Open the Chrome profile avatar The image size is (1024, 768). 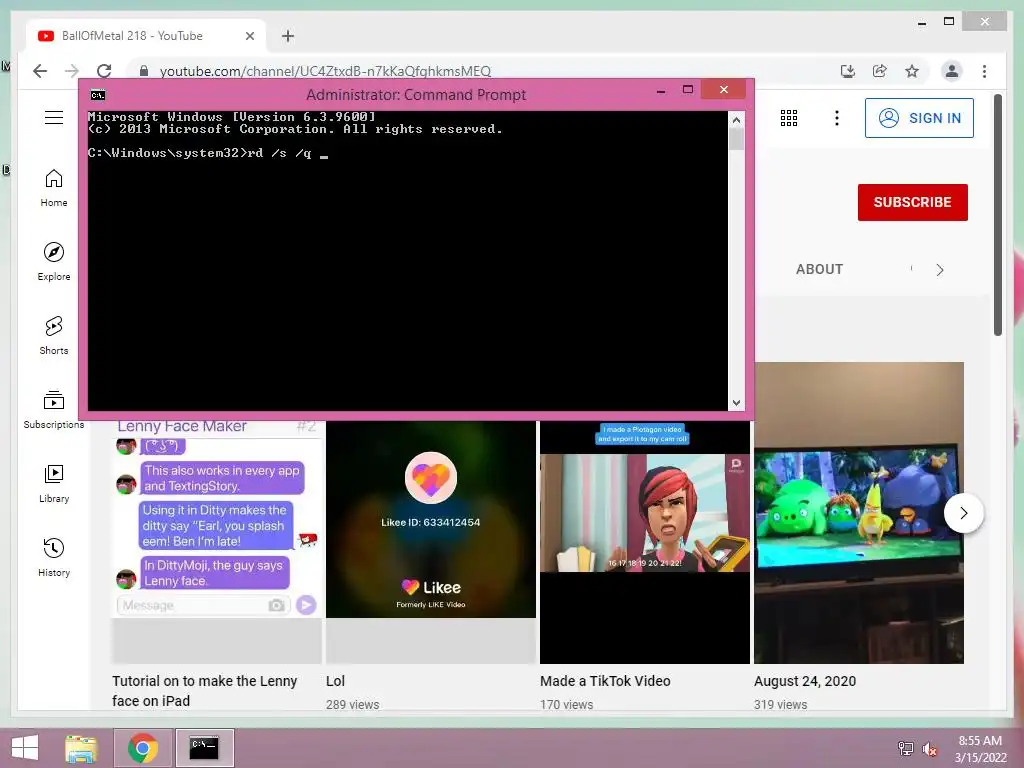coord(952,71)
